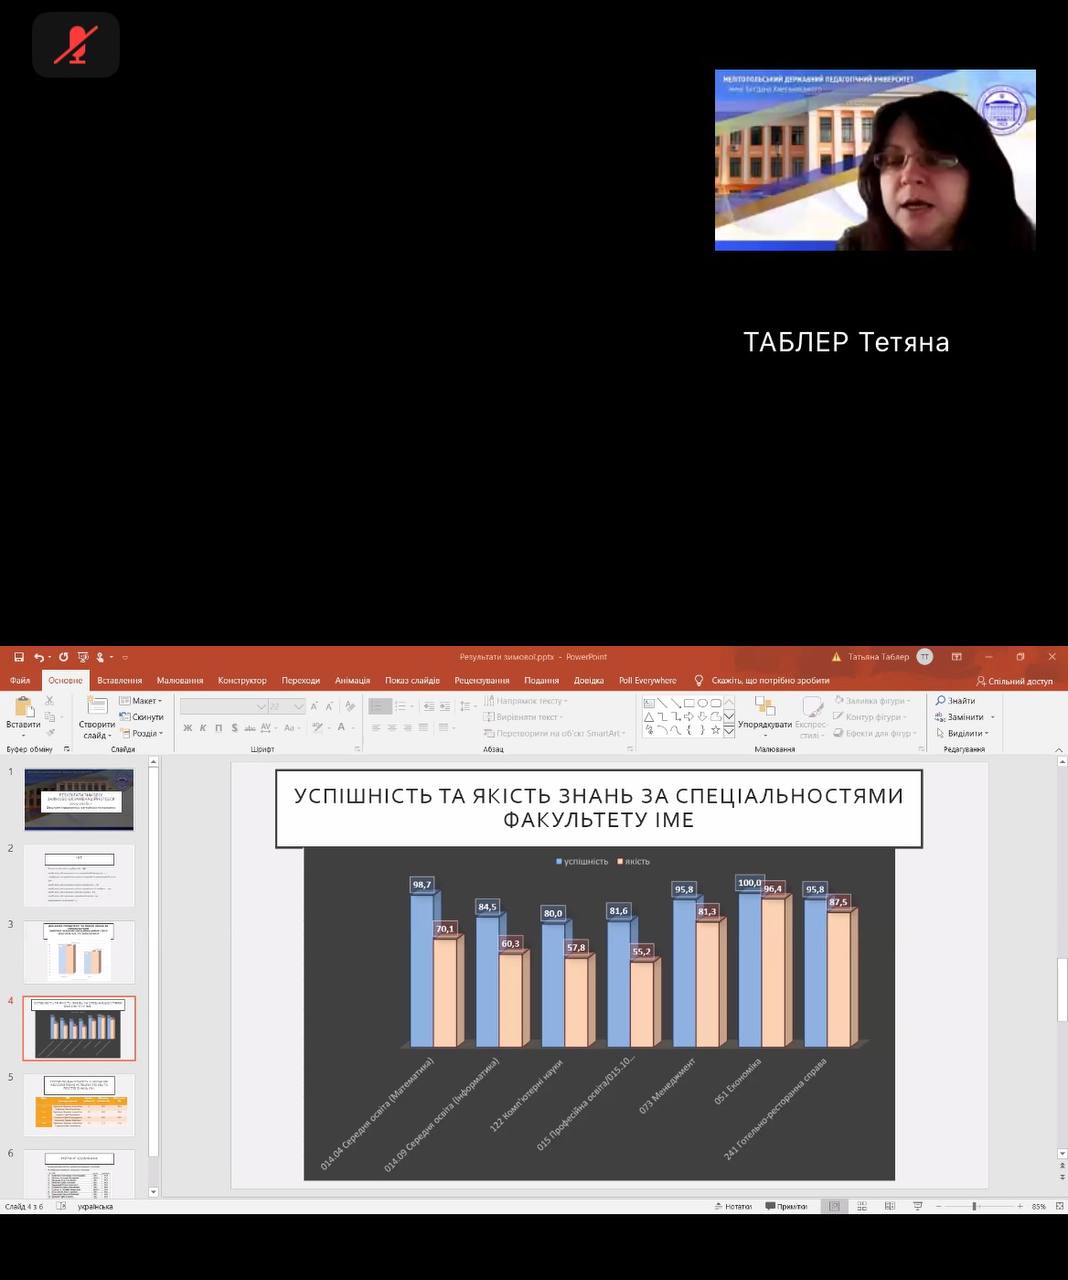This screenshot has width=1068, height=1280.
Task: Open the Вставлення (Insert) ribbon tab
Action: pyautogui.click(x=119, y=680)
